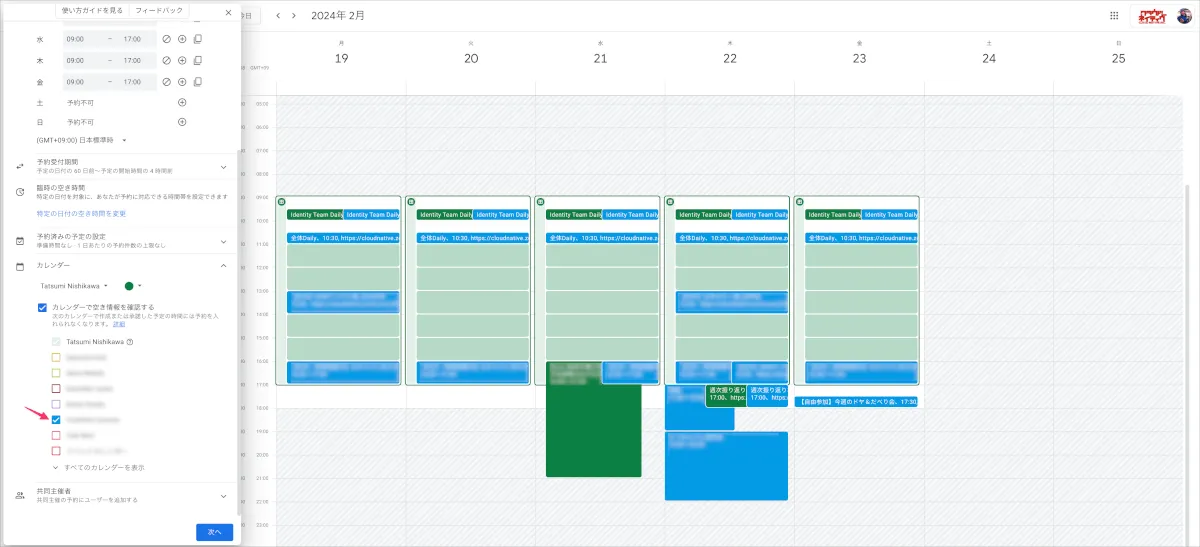Open the 全体Daily event on Thursday 22
The height and width of the screenshot is (547, 1200).
point(731,238)
